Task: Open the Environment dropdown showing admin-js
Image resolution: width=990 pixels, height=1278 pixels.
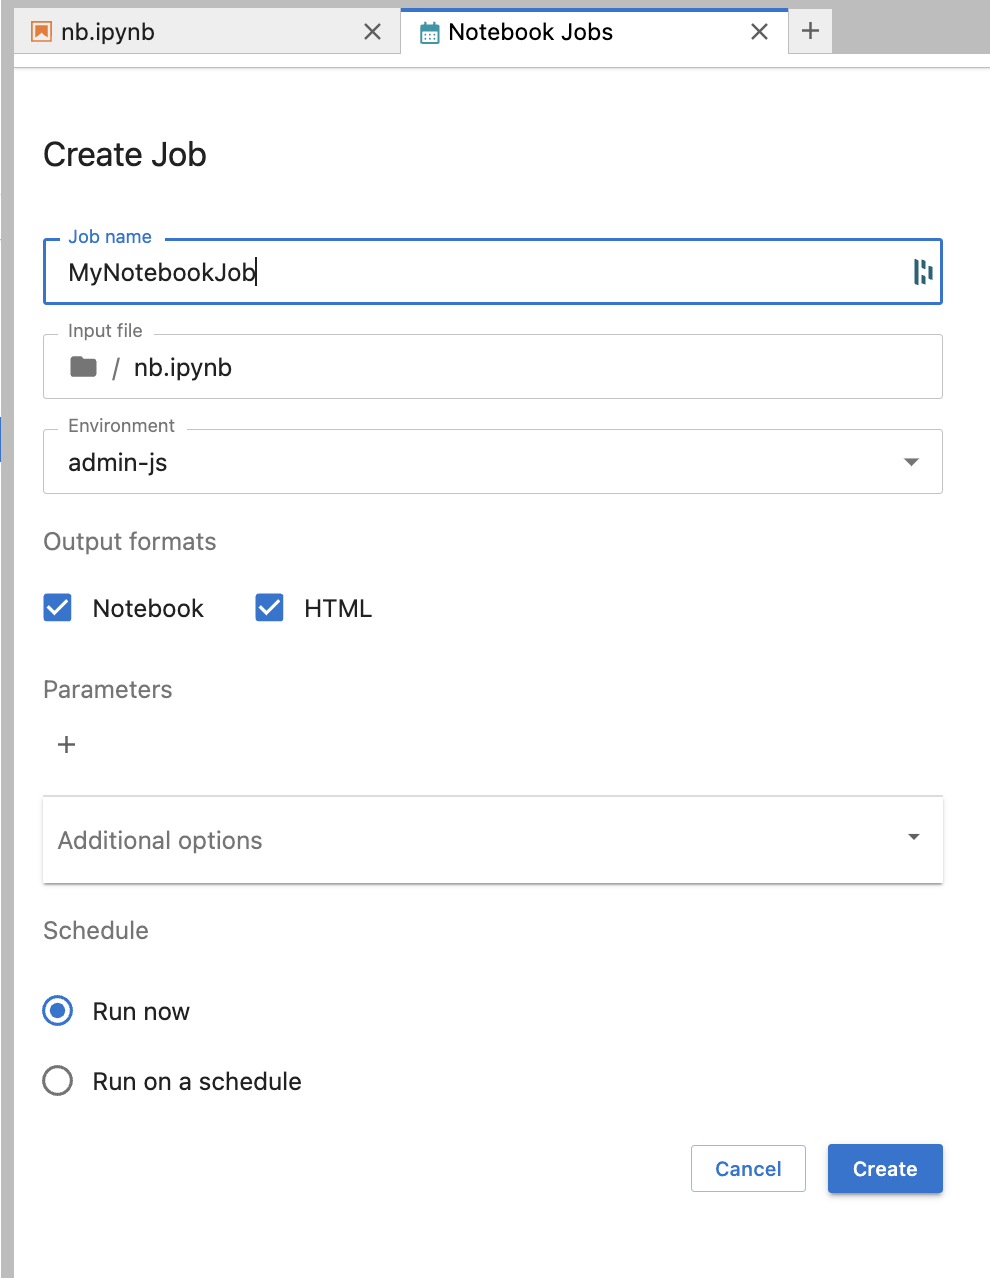Action: coord(910,461)
